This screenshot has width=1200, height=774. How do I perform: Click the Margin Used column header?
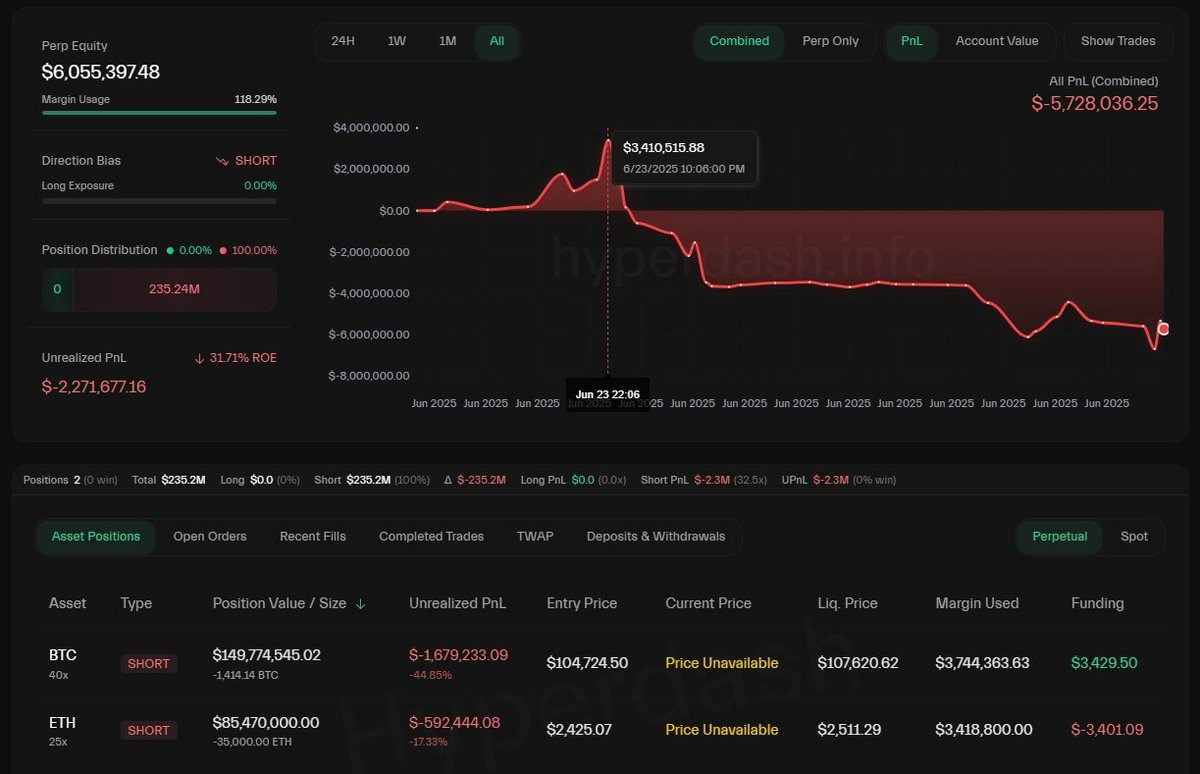tap(977, 603)
